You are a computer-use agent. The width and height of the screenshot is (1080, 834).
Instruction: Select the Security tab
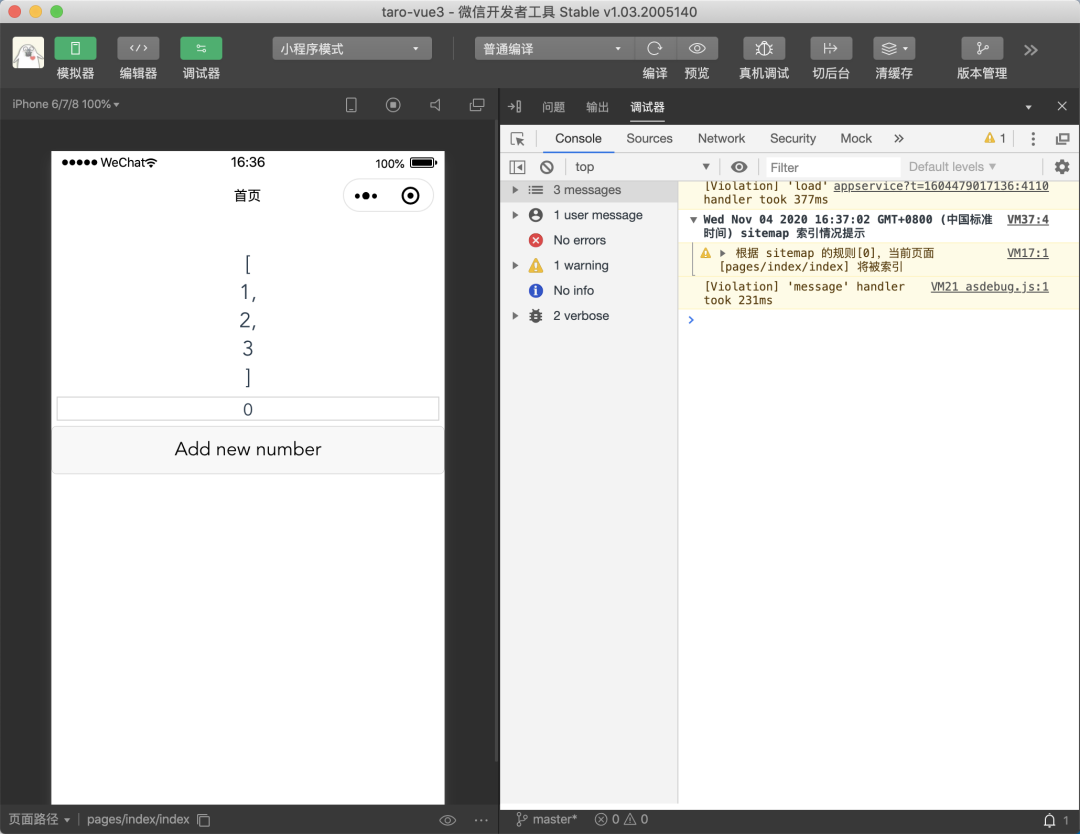tap(793, 138)
